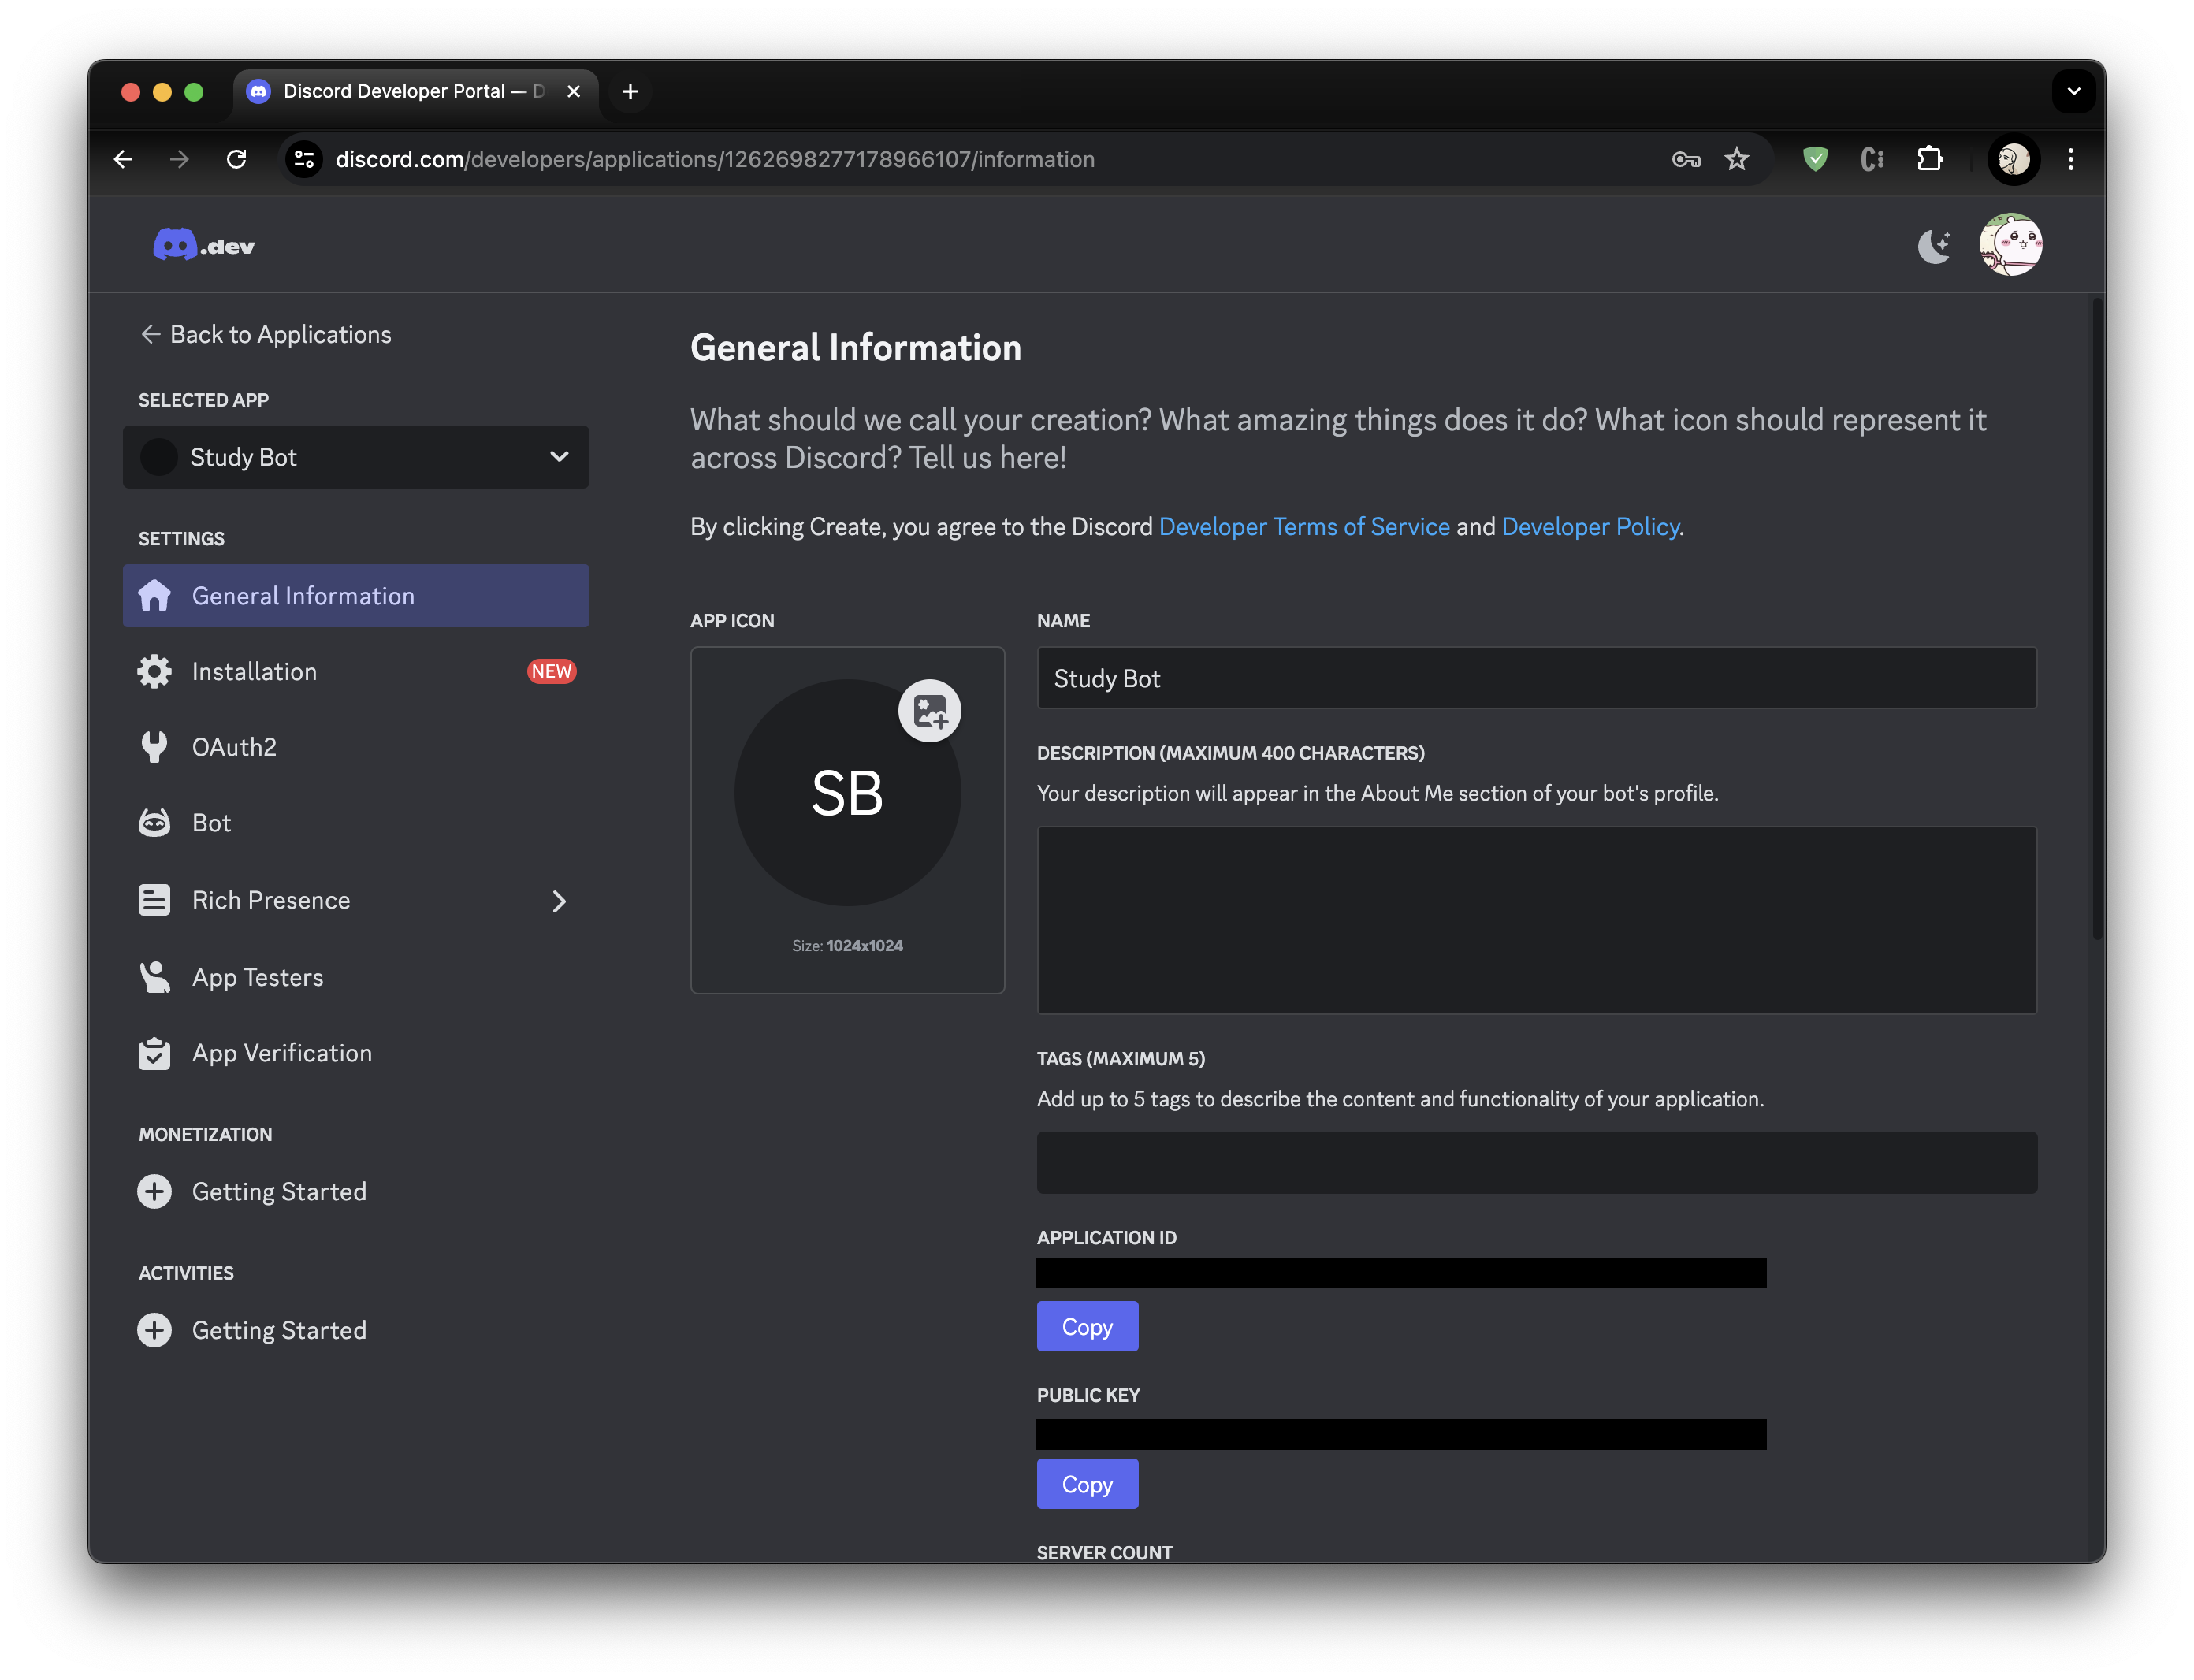Click the Name field containing Study Bot
2194x1680 pixels.
tap(1536, 678)
